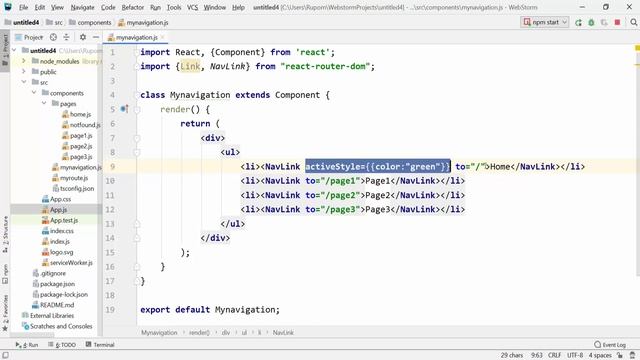The image size is (640, 360).
Task: Collapse the components folder
Action: point(34,93)
